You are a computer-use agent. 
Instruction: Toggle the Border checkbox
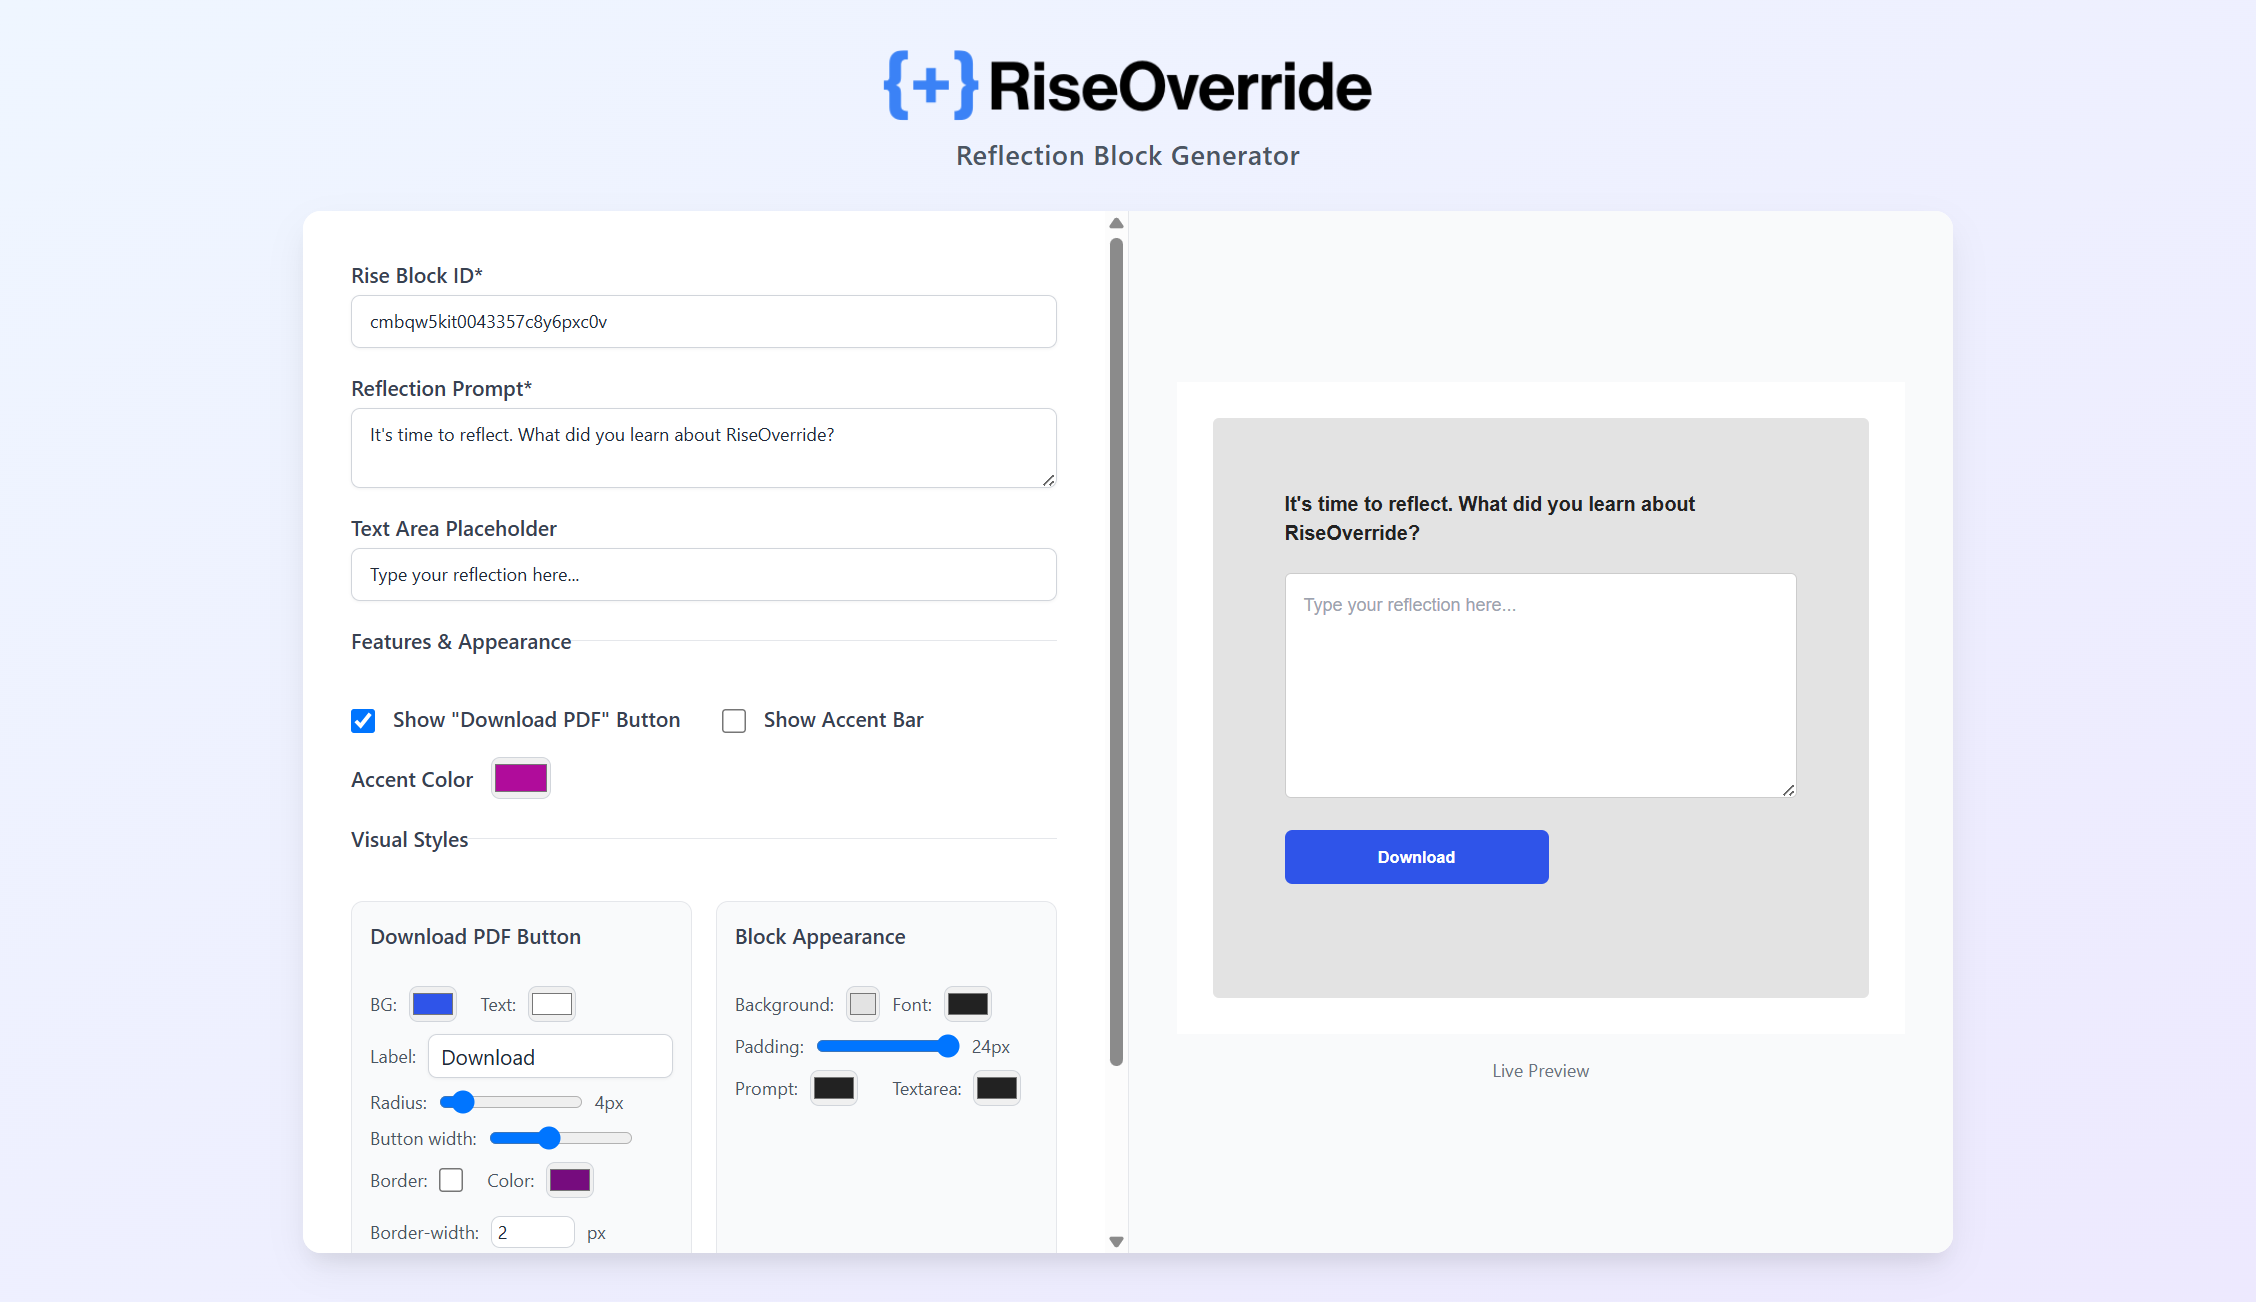pos(451,1180)
